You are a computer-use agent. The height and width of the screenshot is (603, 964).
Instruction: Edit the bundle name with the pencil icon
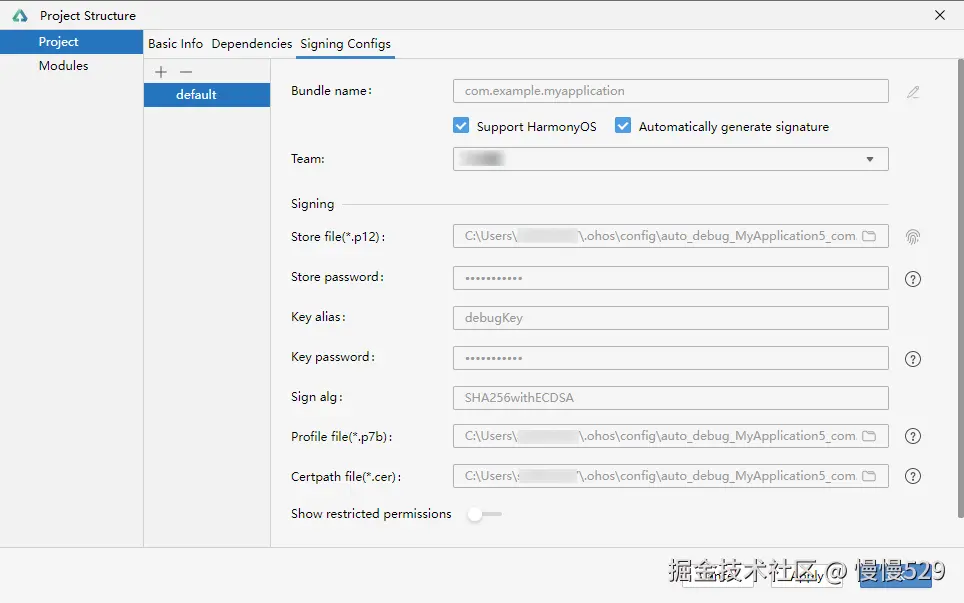pos(913,92)
